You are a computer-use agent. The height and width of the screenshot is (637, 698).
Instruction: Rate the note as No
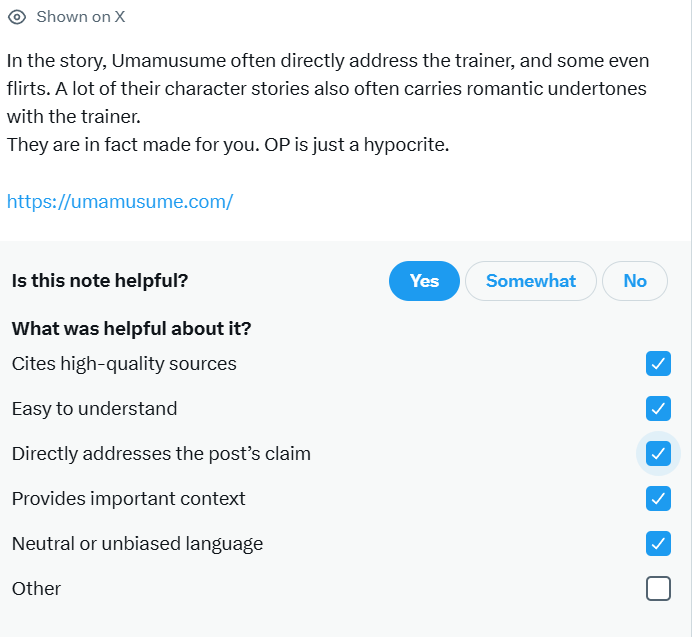click(635, 281)
